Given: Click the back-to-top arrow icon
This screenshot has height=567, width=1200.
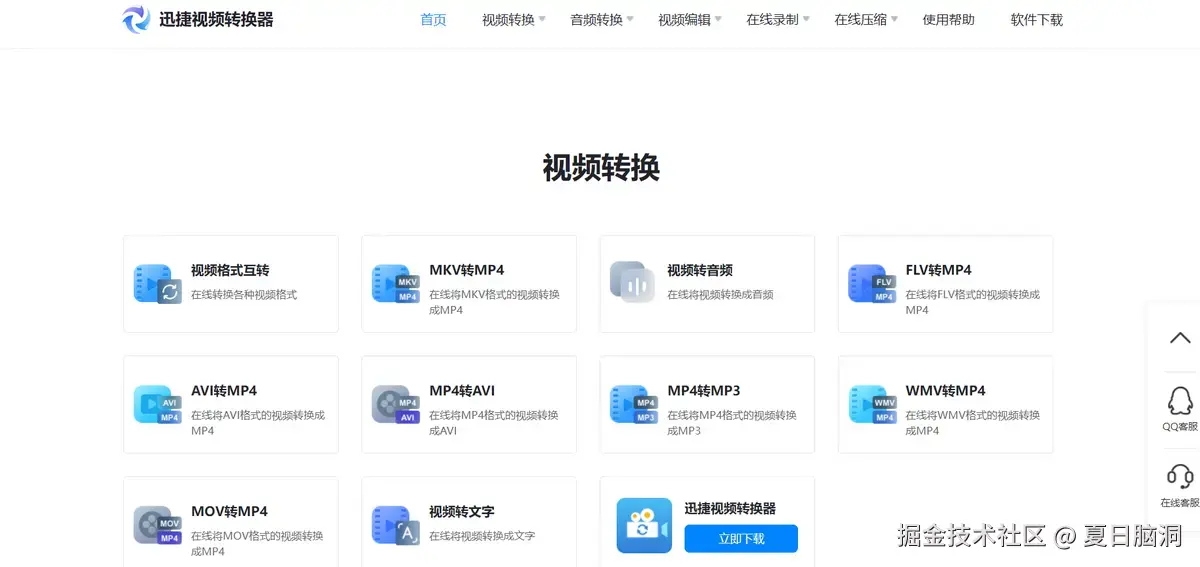Looking at the screenshot, I should pos(1181,338).
